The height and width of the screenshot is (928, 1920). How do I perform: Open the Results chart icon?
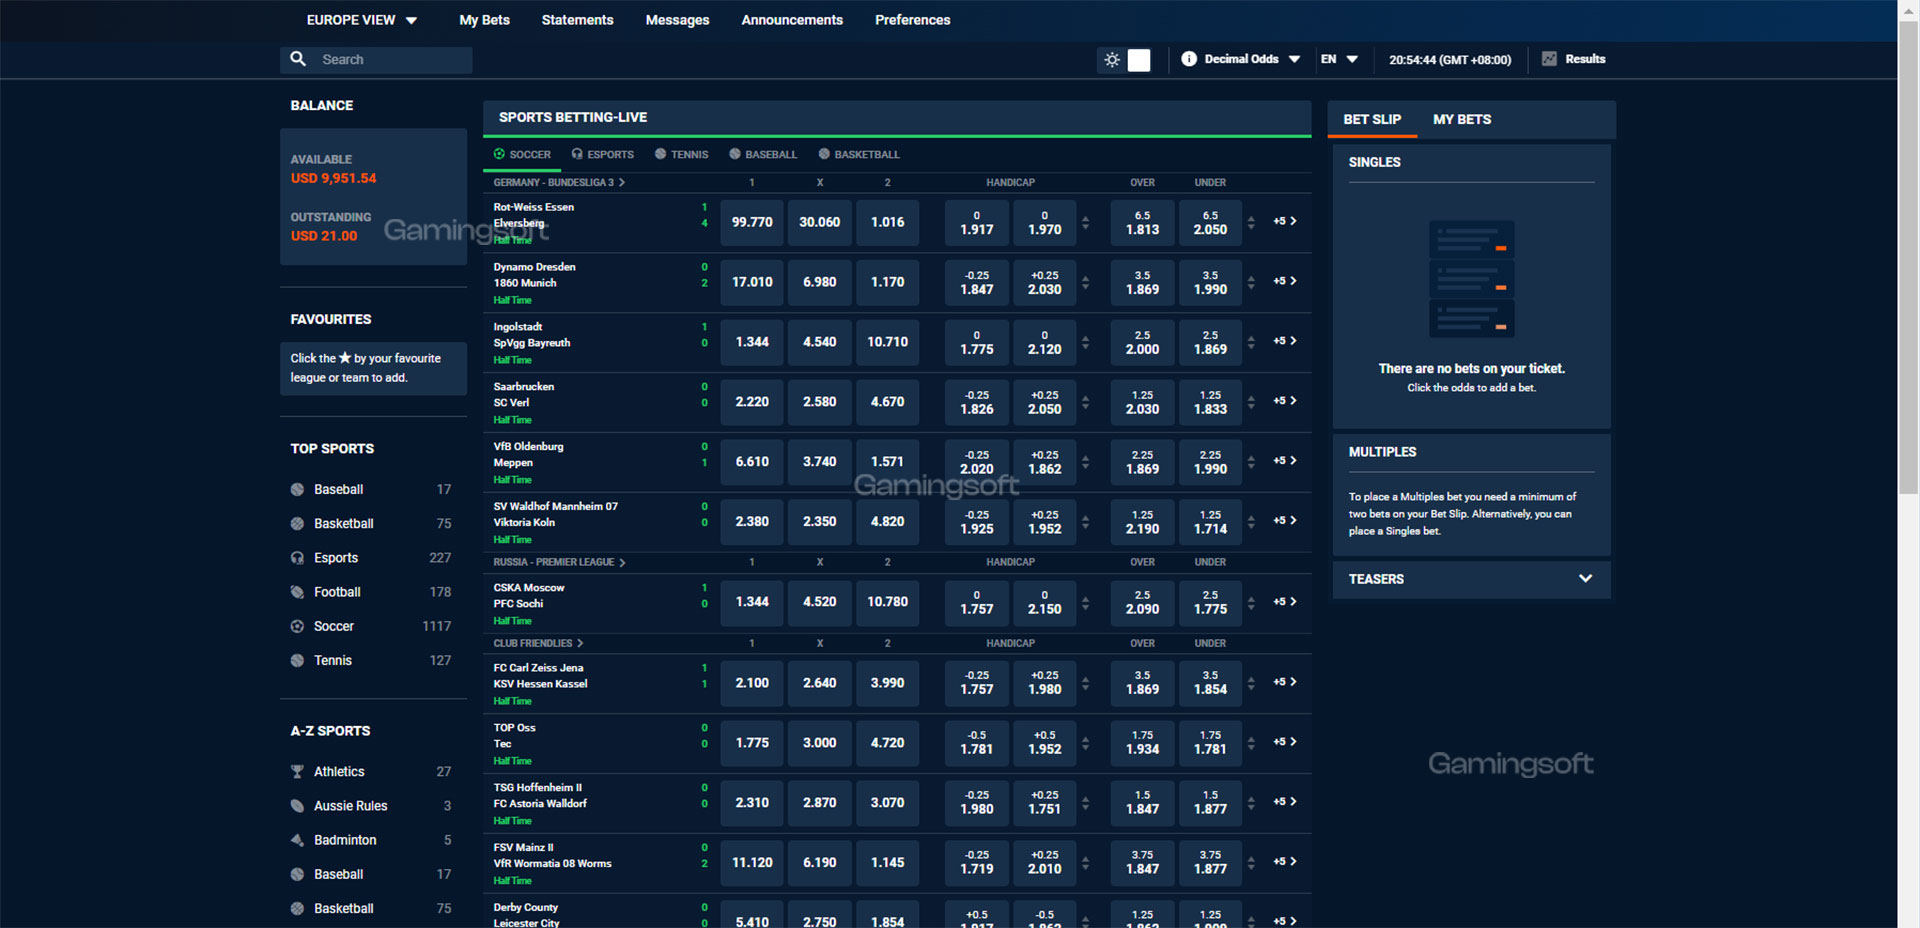[1549, 59]
